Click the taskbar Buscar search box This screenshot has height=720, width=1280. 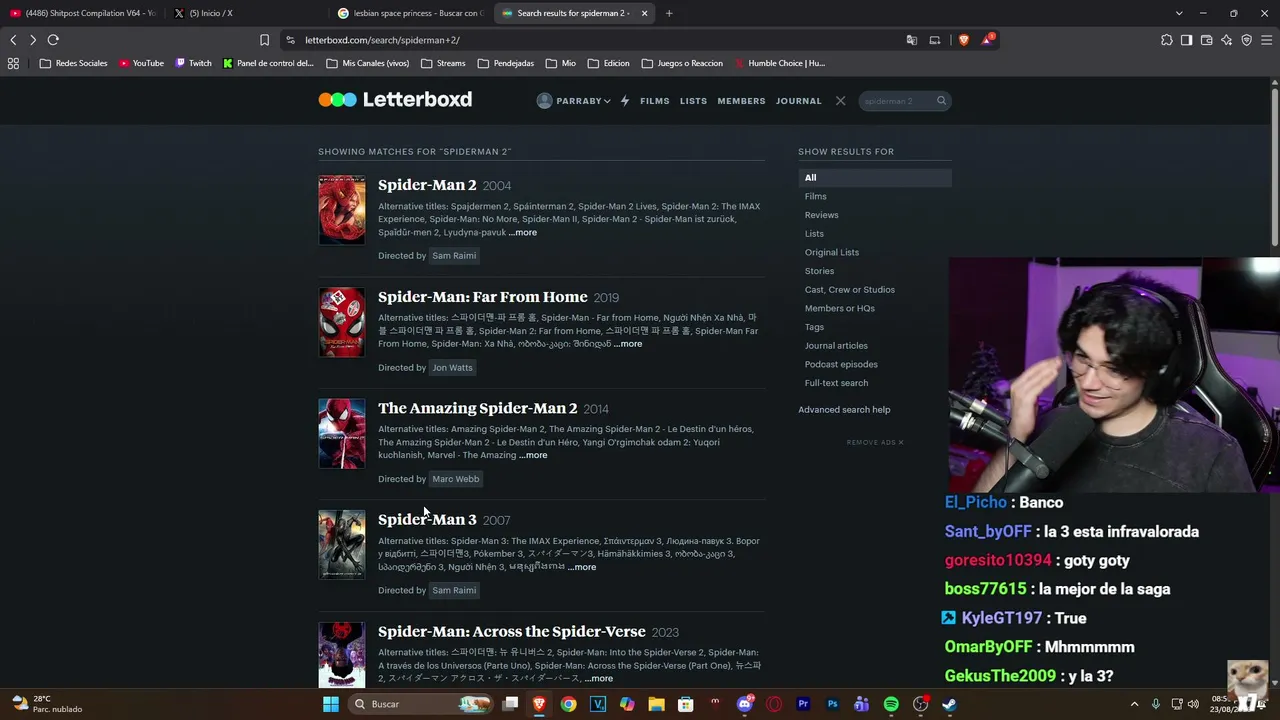pyautogui.click(x=422, y=704)
